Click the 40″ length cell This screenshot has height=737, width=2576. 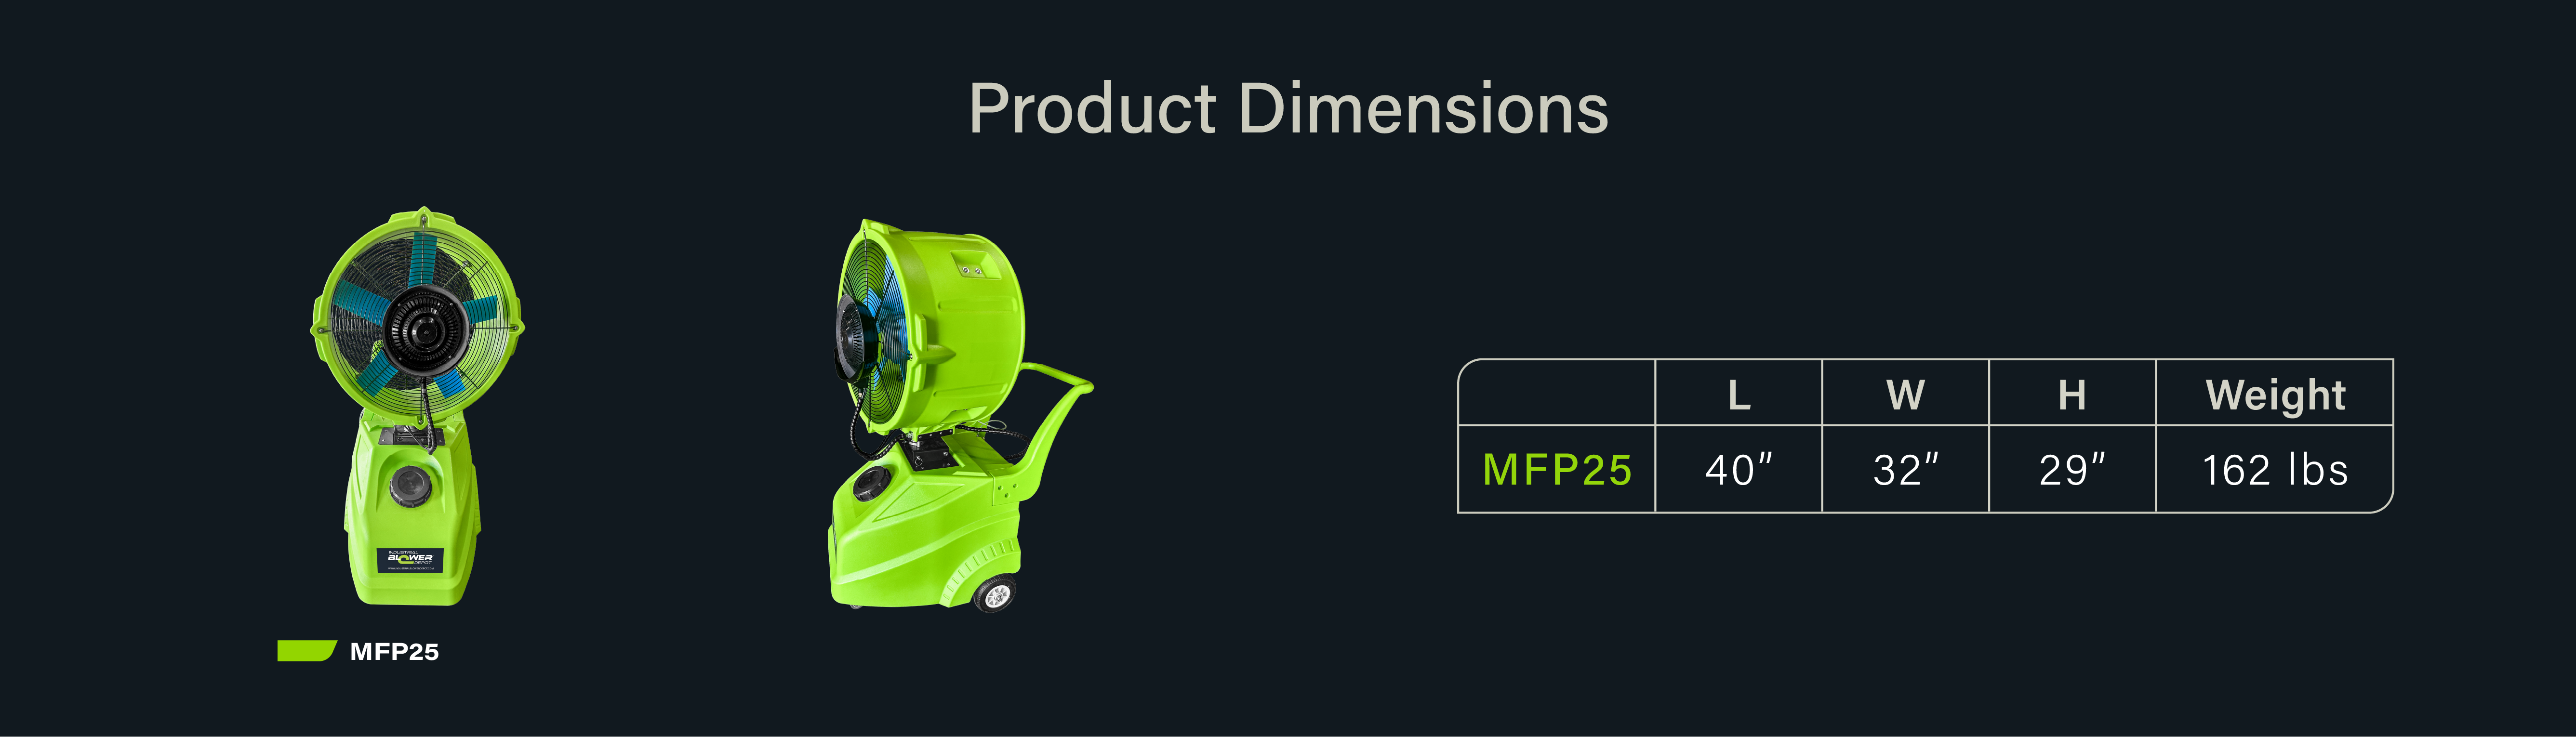pos(1739,470)
